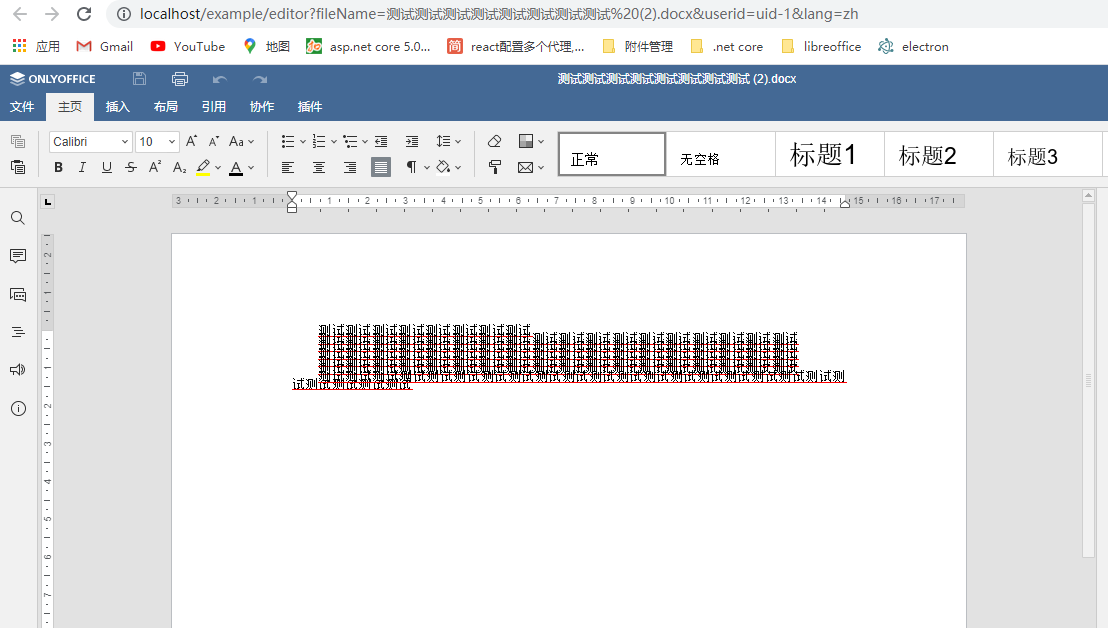Open the YouTube bookmark

point(188,47)
